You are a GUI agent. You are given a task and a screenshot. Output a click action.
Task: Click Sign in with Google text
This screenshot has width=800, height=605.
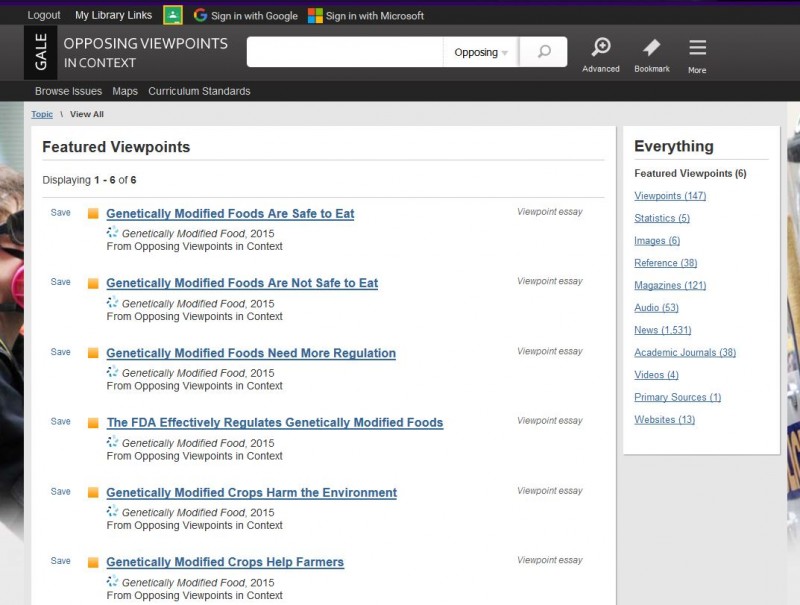(x=254, y=16)
